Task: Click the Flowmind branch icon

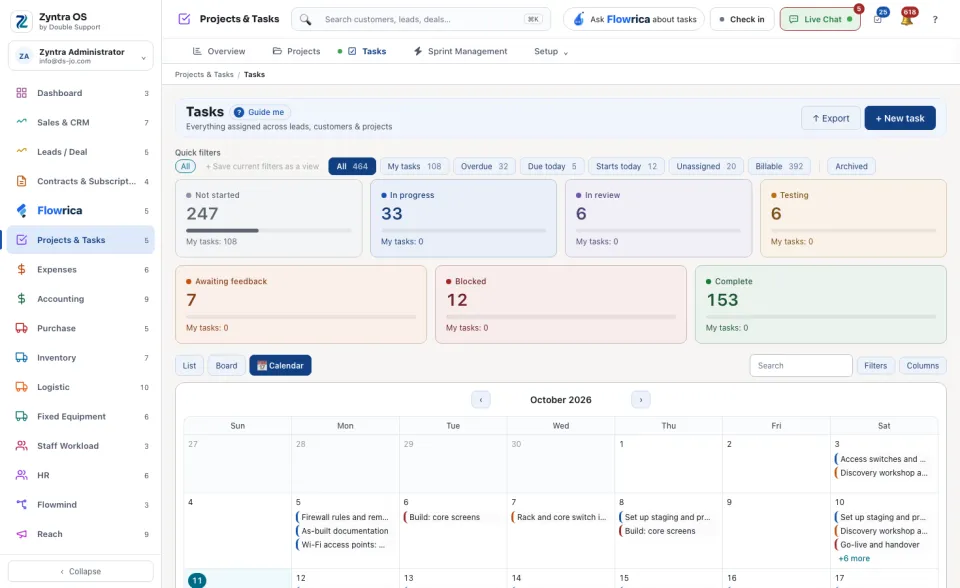Action: [x=21, y=505]
